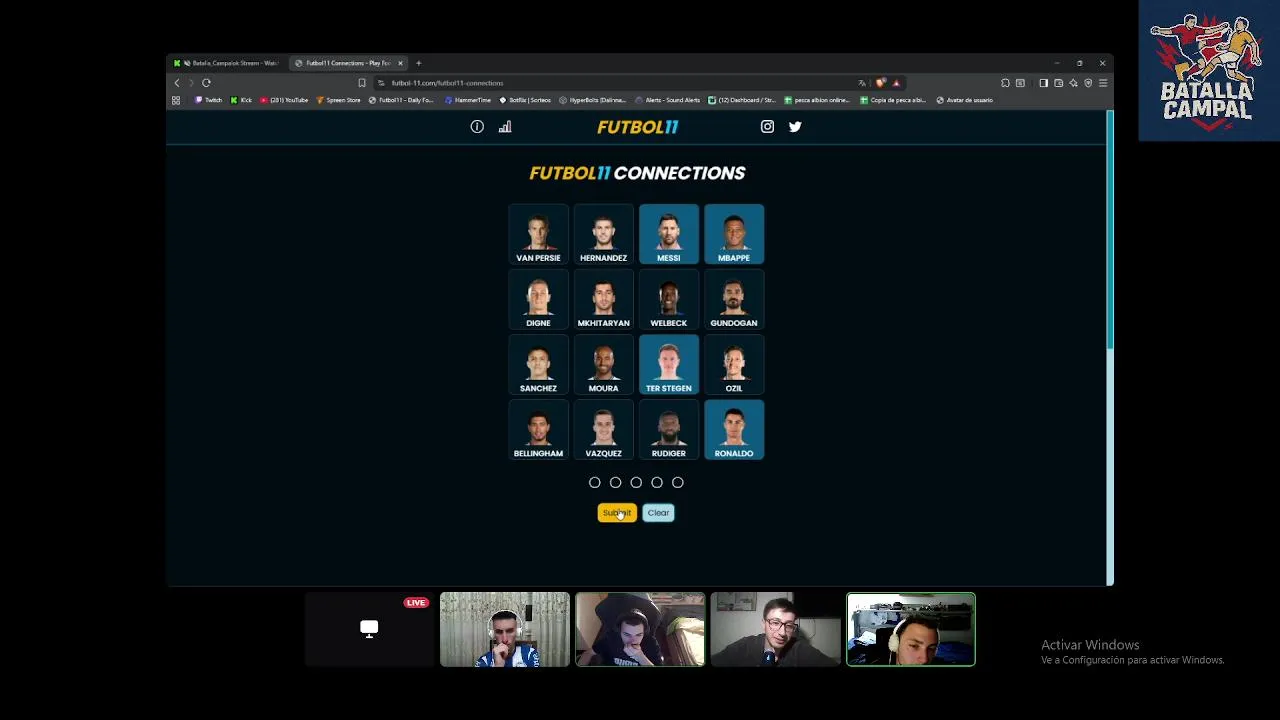This screenshot has width=1280, height=720.
Task: Select the Vazquez player card
Action: pyautogui.click(x=603, y=429)
